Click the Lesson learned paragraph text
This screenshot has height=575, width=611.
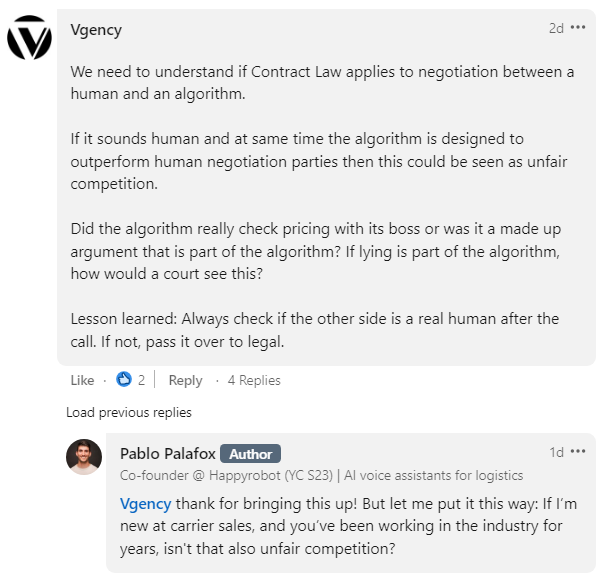(315, 330)
